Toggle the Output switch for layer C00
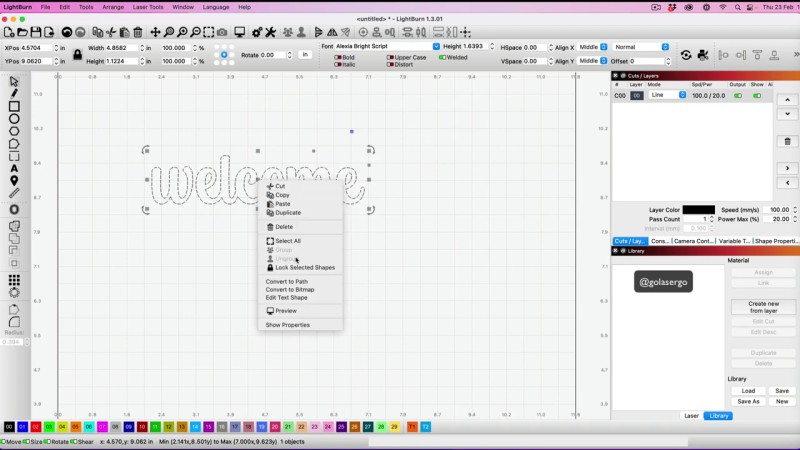 (x=738, y=96)
